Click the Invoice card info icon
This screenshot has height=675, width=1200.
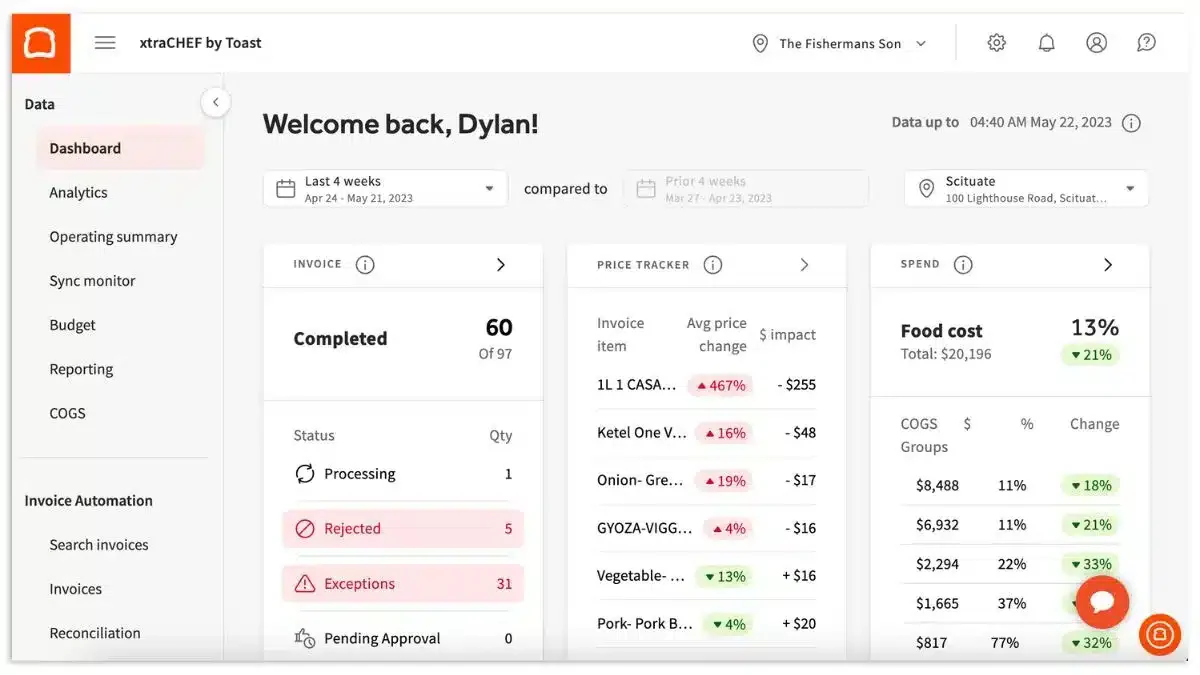click(365, 265)
